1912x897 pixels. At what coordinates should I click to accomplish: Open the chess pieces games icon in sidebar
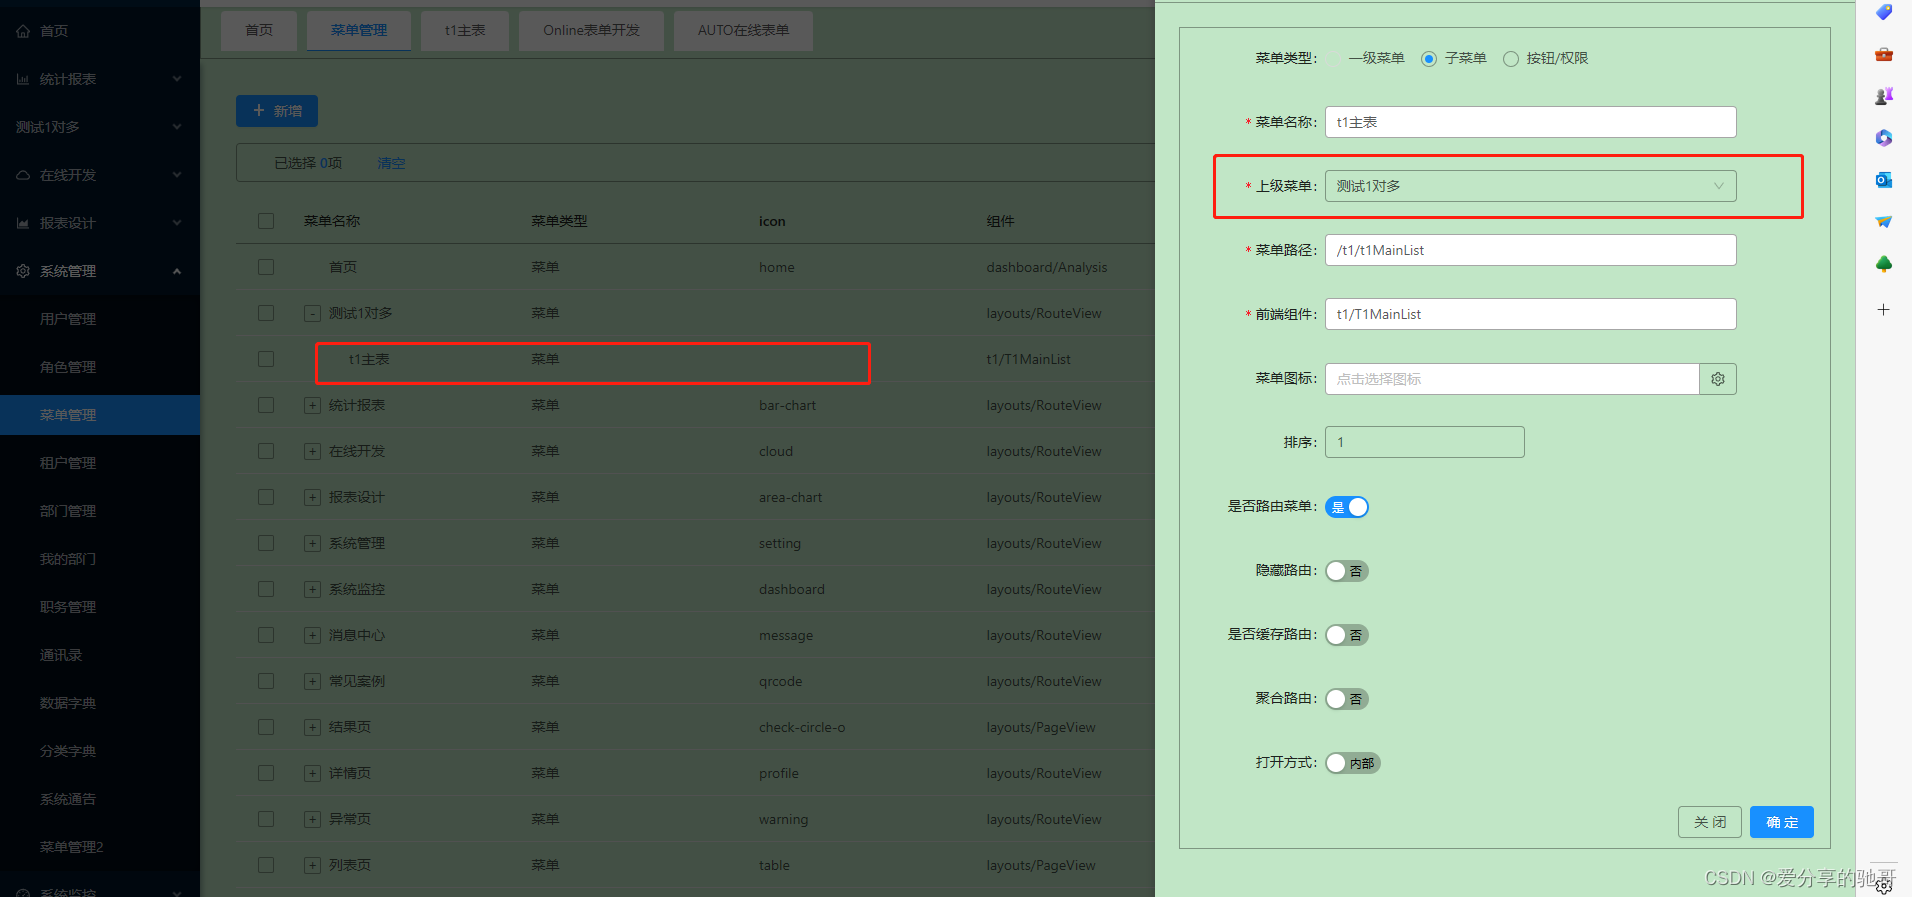pyautogui.click(x=1884, y=96)
